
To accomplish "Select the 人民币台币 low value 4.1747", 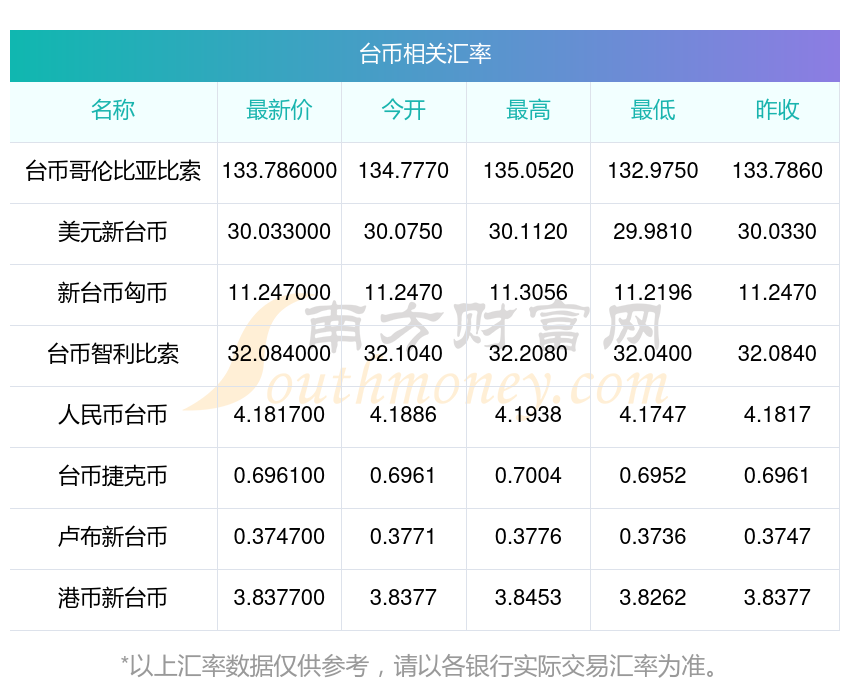I will coord(653,415).
